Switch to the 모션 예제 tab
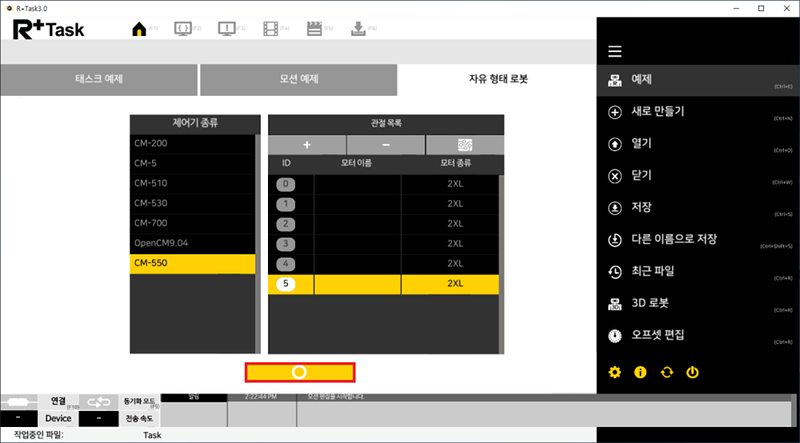This screenshot has height=443, width=800. tap(297, 79)
